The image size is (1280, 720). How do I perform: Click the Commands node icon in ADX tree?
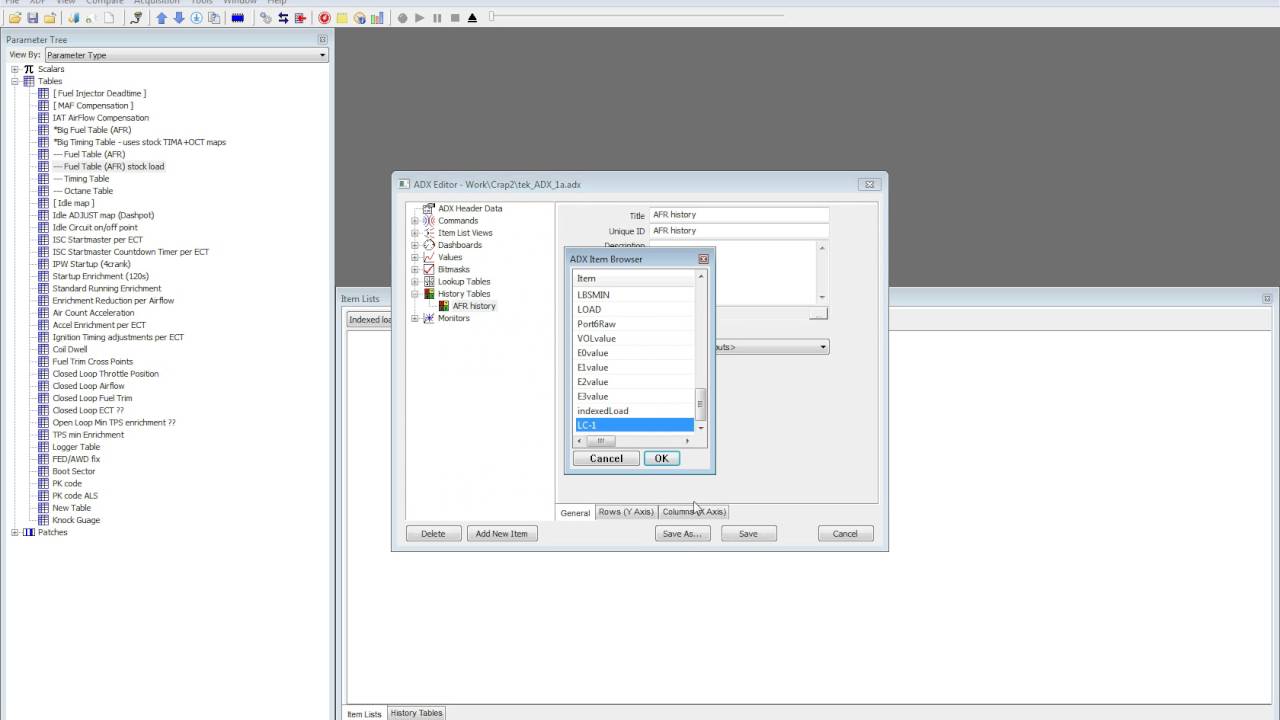pyautogui.click(x=429, y=220)
